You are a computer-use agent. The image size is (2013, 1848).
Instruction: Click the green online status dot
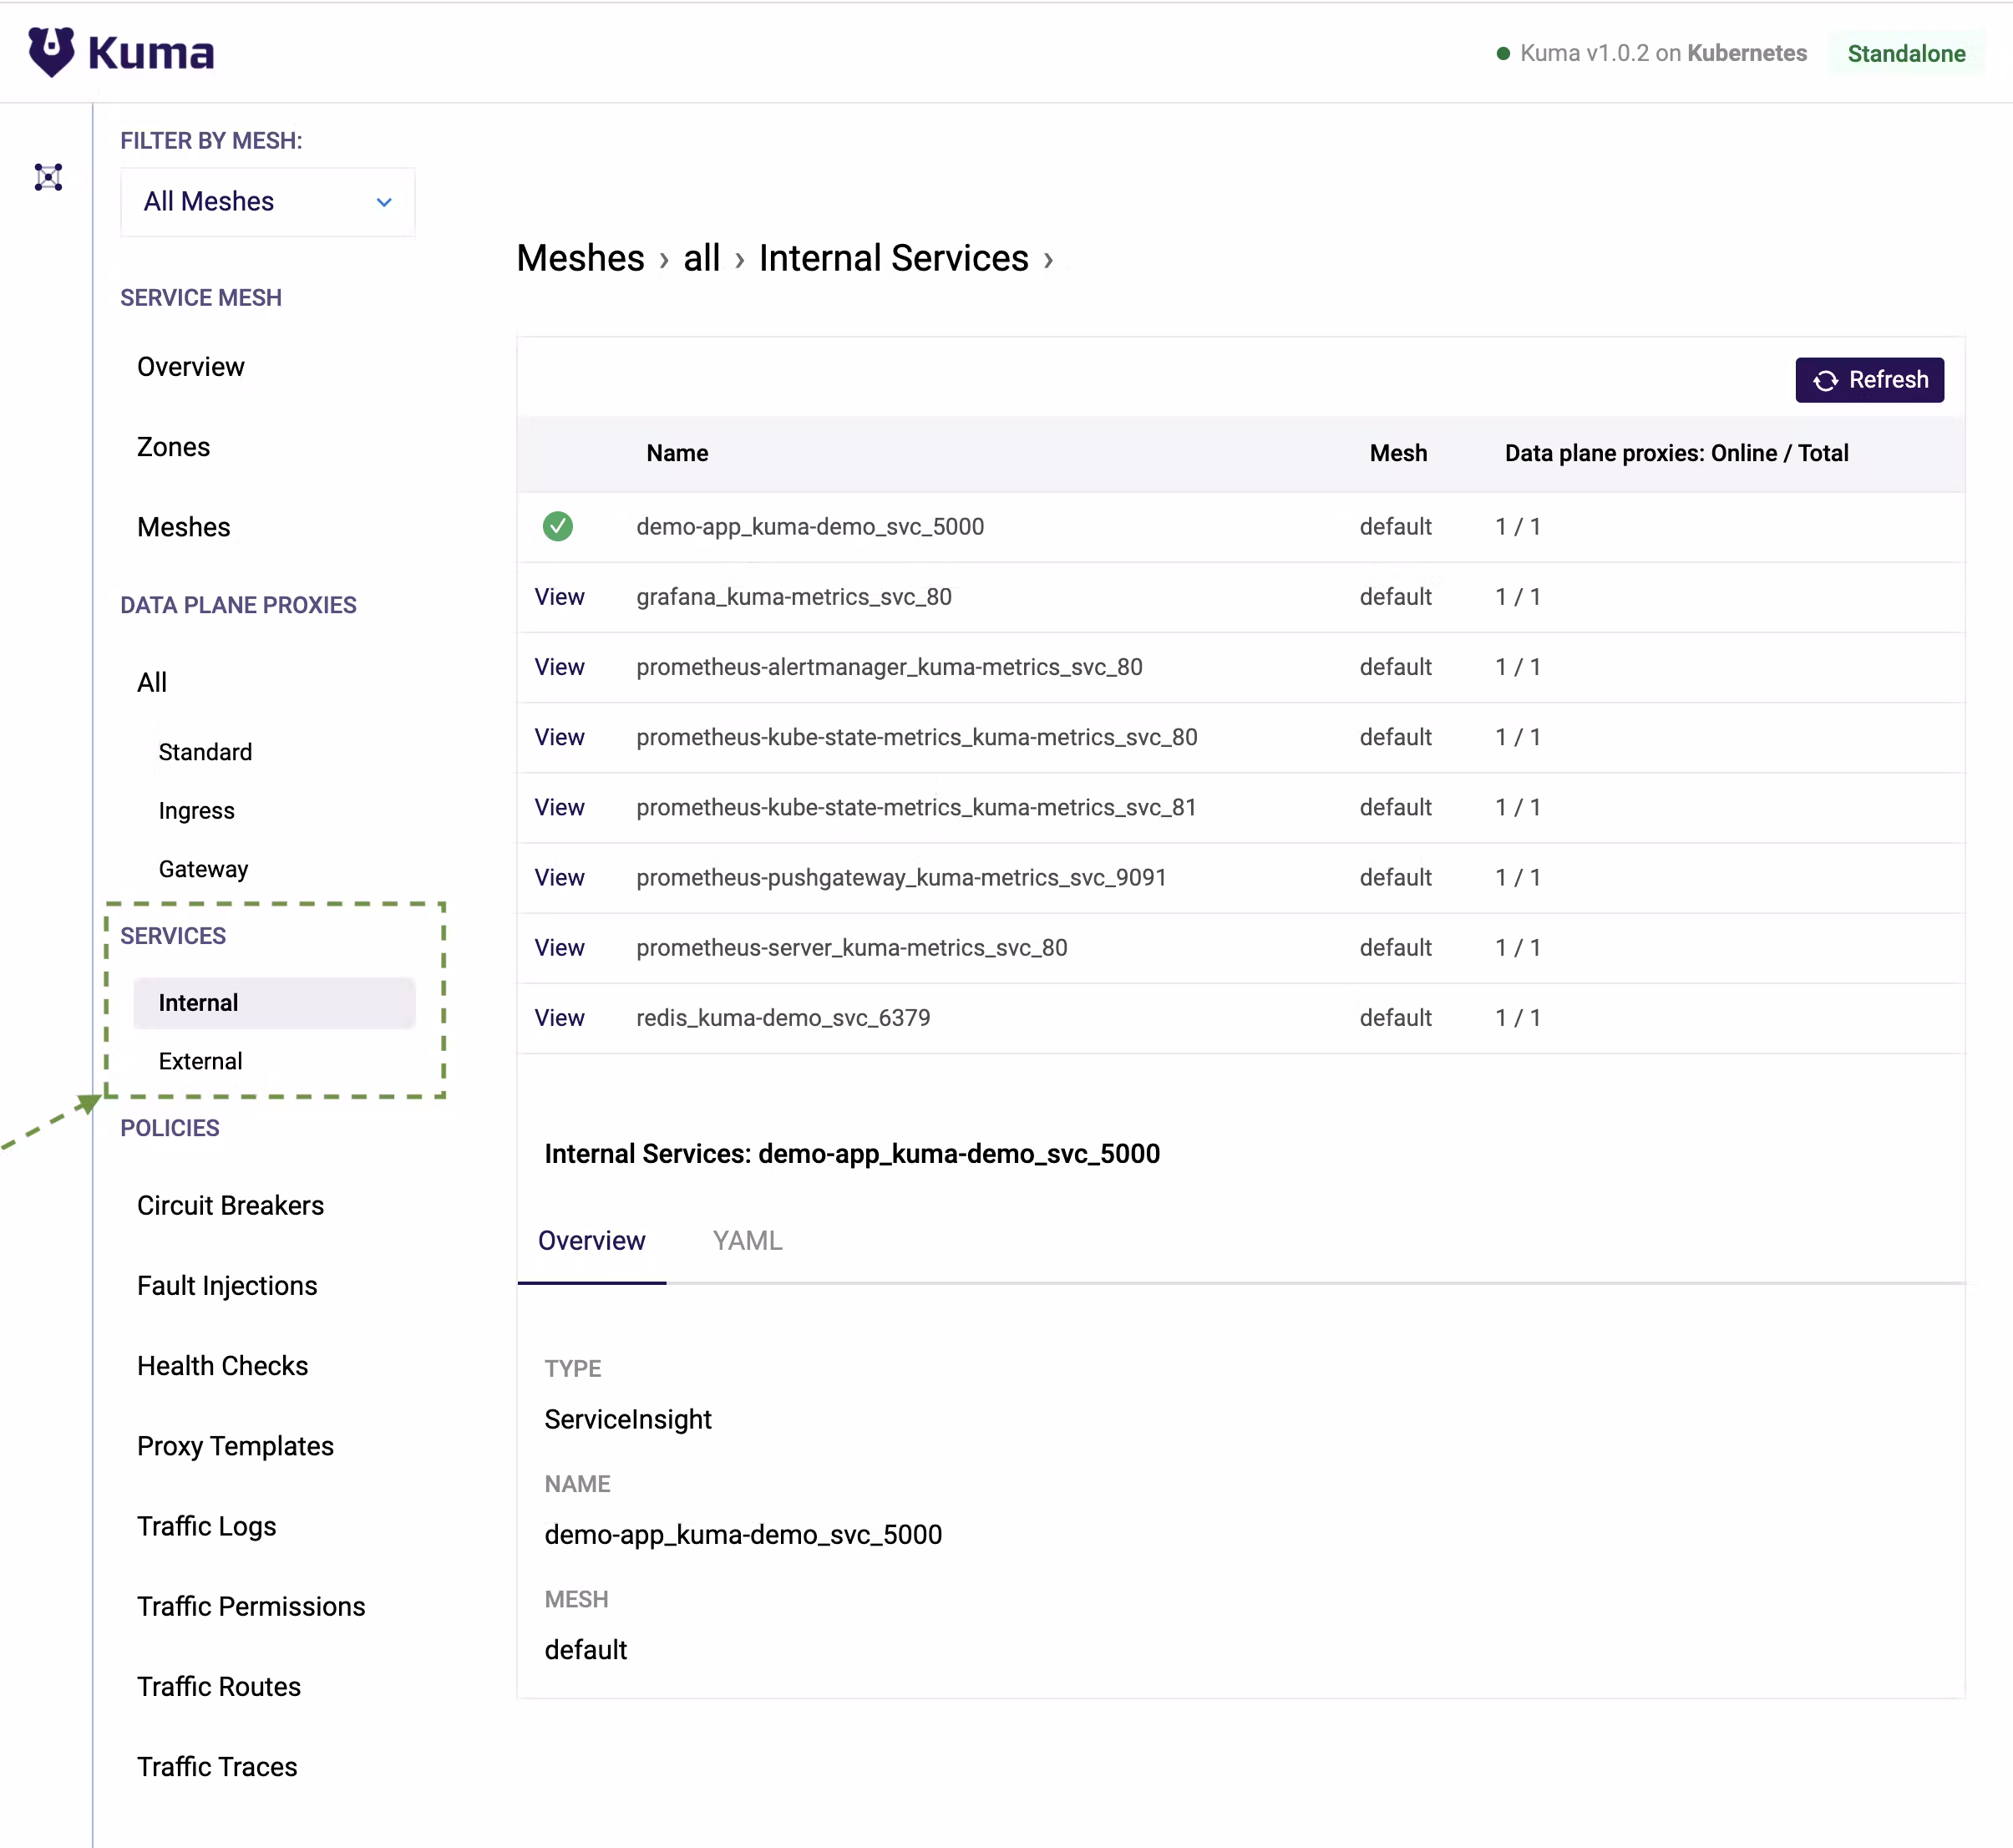[1502, 54]
